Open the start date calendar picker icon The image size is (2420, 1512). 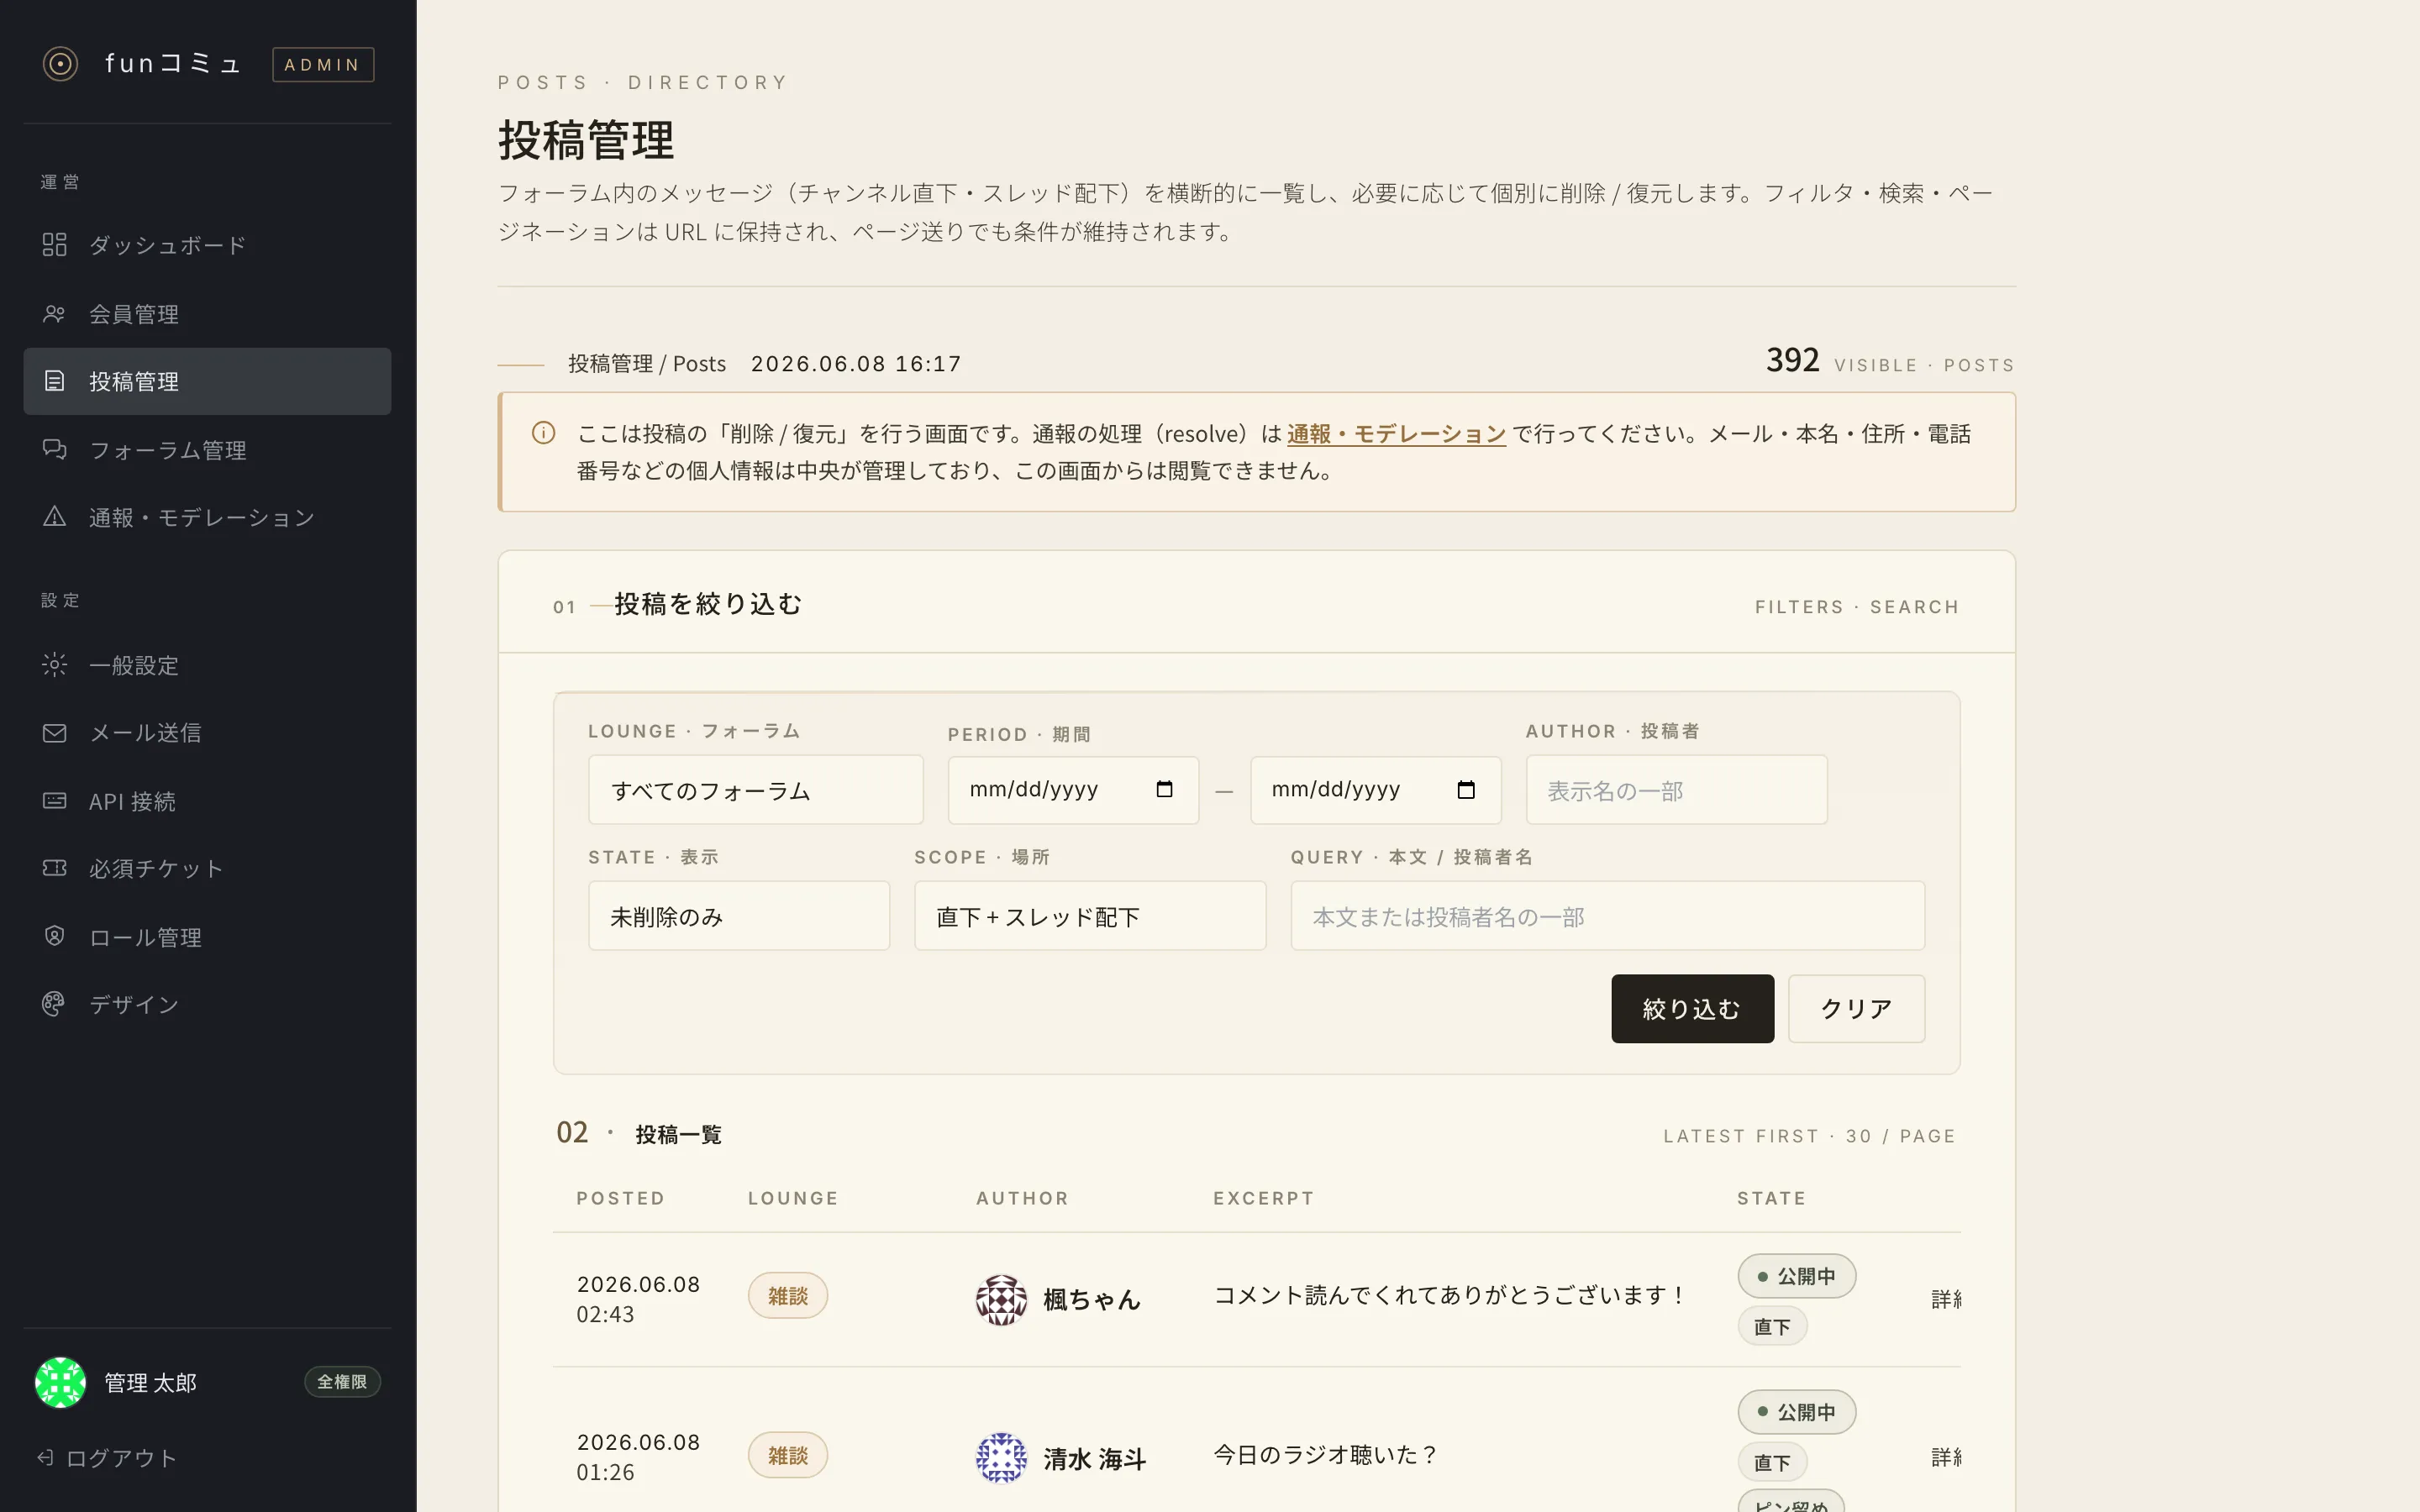tap(1164, 789)
